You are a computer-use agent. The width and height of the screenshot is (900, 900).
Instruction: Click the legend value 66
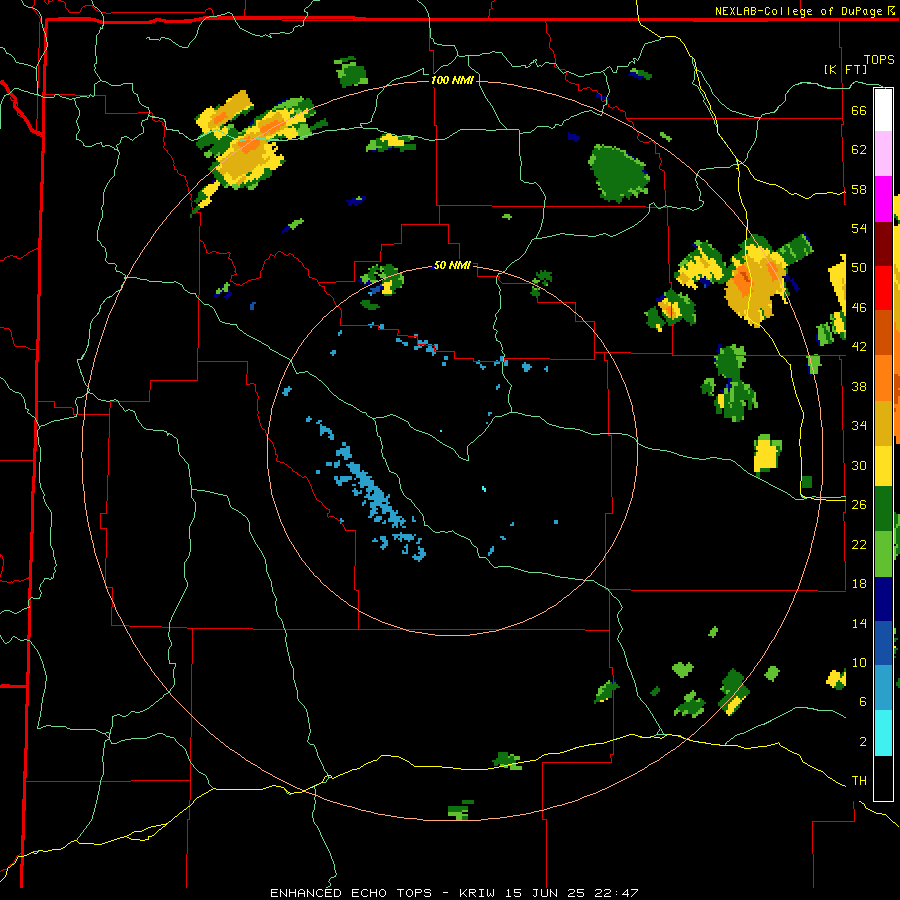[x=859, y=110]
